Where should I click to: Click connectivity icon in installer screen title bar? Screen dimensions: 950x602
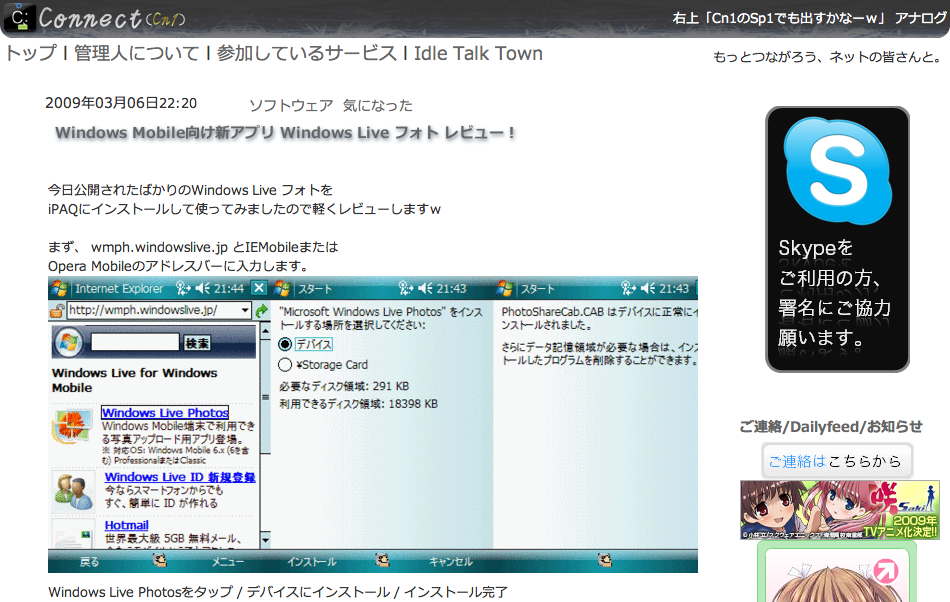(x=406, y=288)
